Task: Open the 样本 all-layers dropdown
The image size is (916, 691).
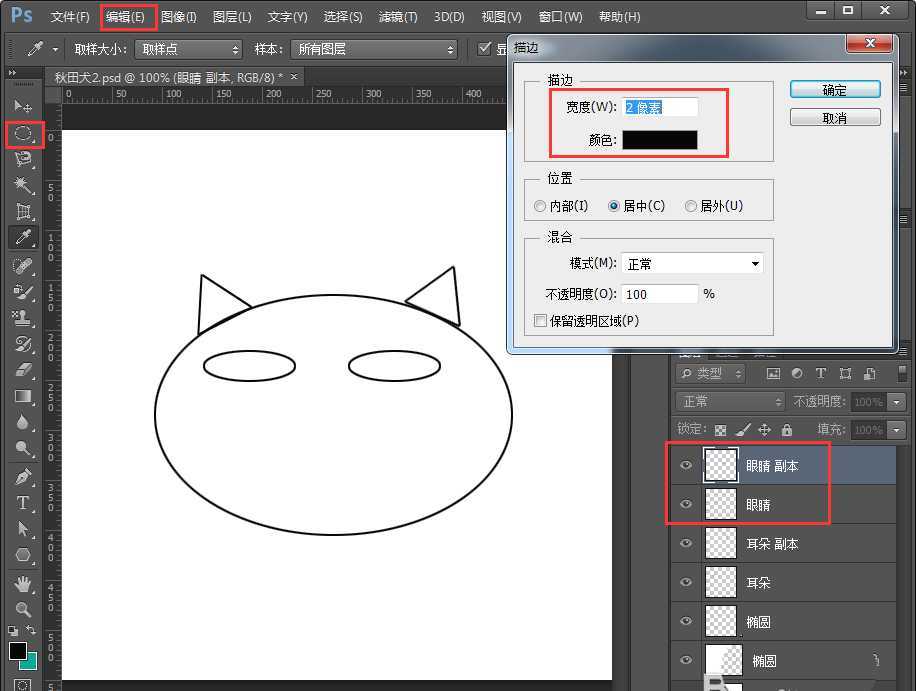Action: pos(374,48)
